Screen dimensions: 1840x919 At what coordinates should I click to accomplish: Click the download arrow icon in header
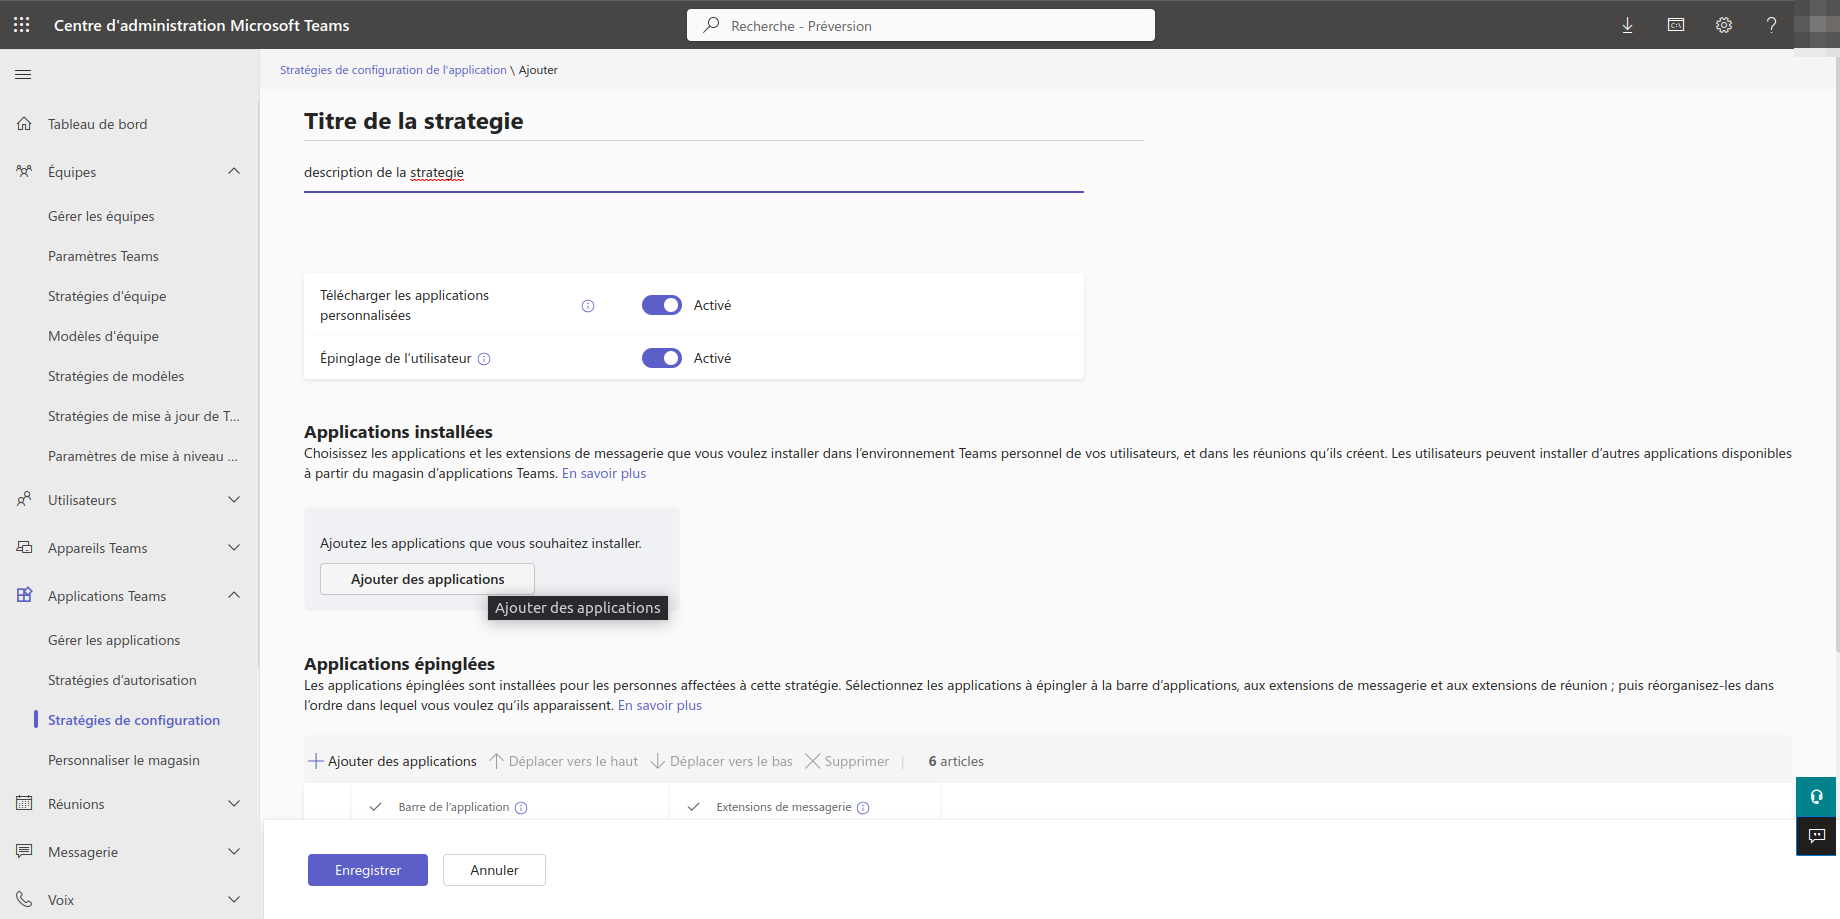pos(1627,25)
